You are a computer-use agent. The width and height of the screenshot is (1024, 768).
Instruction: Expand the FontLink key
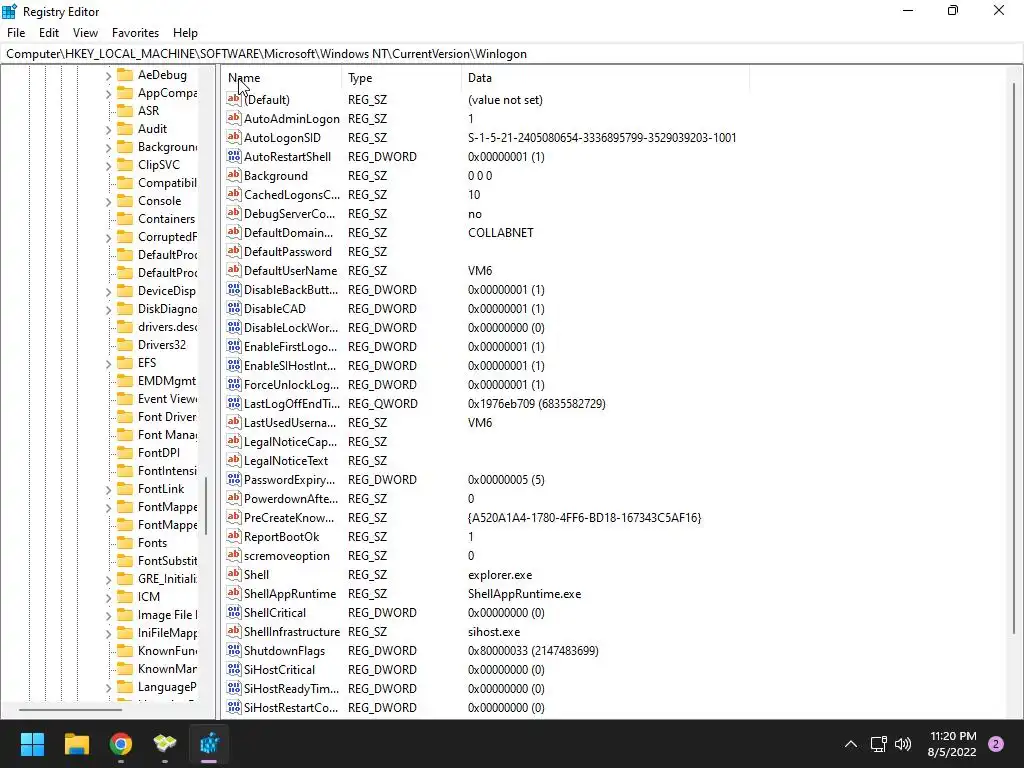point(108,489)
